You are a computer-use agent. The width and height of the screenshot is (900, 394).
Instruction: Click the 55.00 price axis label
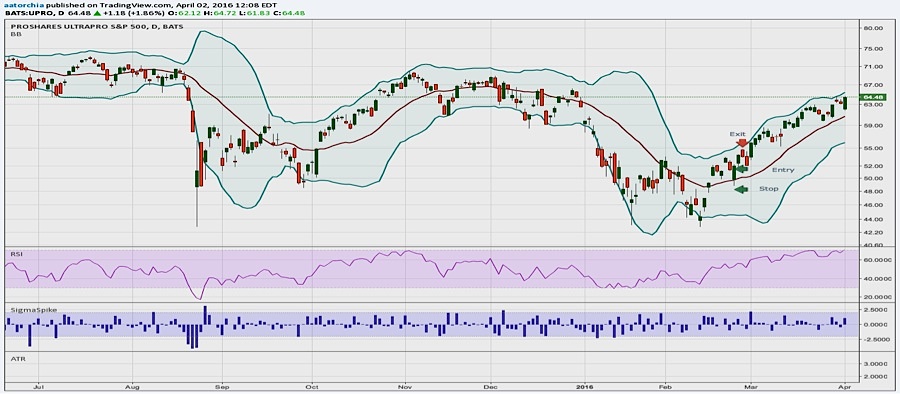[873, 148]
